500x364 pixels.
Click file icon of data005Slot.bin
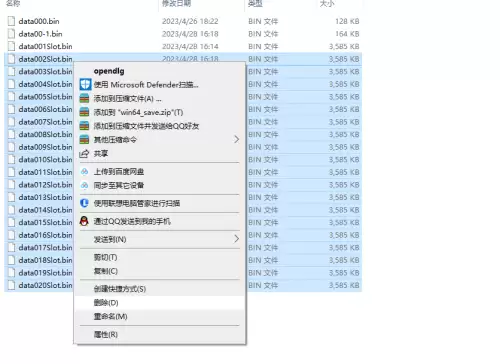[11, 97]
